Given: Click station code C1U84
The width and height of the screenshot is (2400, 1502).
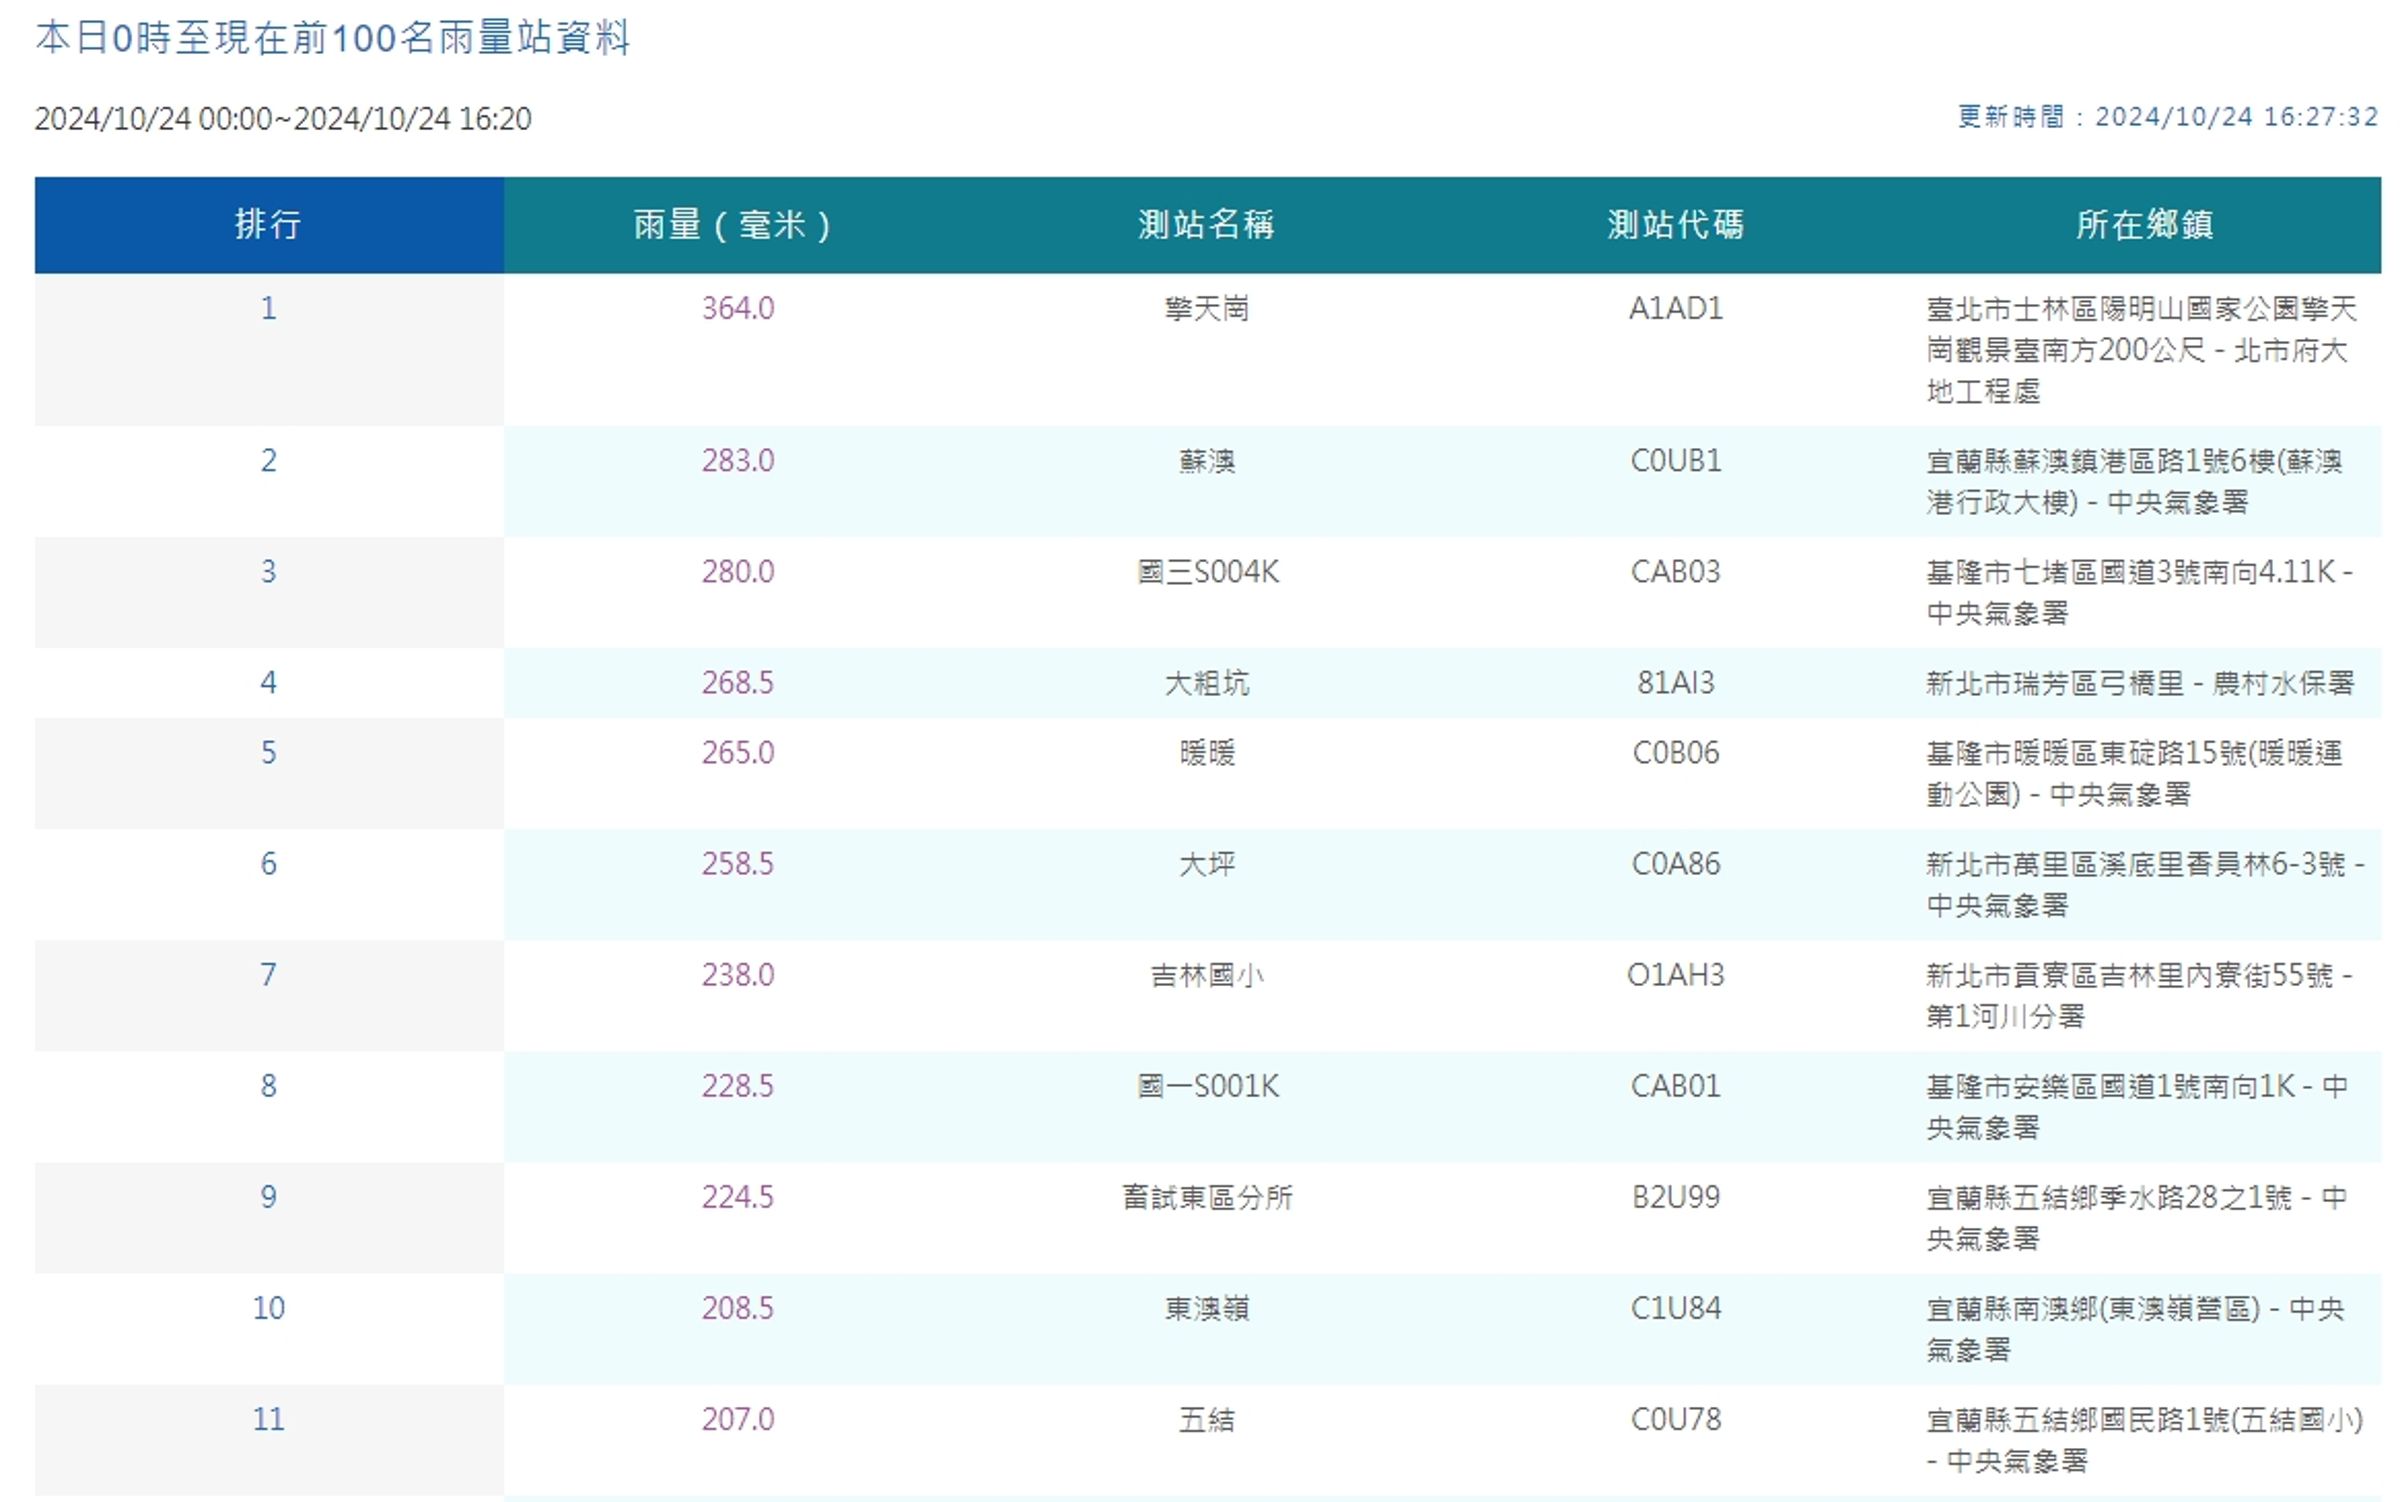Looking at the screenshot, I should click(x=1676, y=1307).
